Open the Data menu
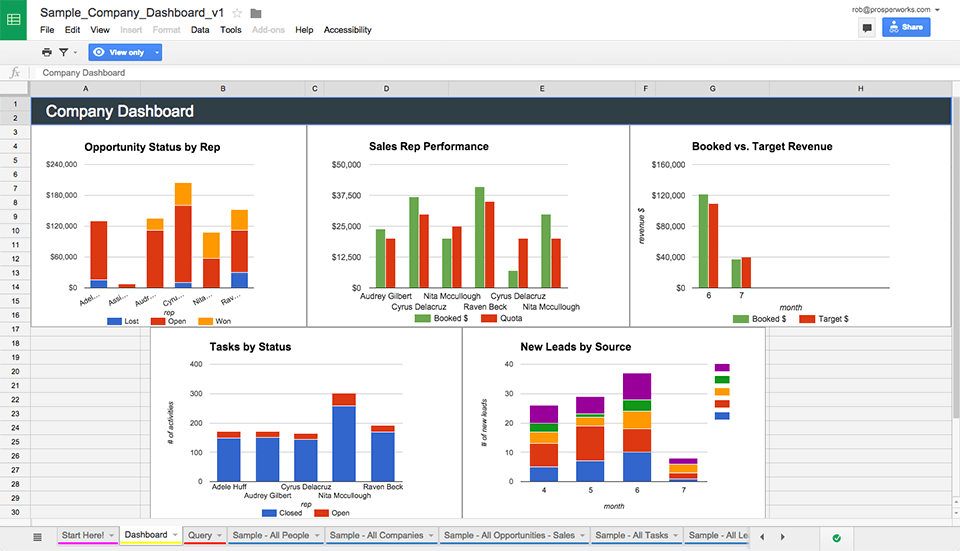The width and height of the screenshot is (960, 551). point(200,29)
